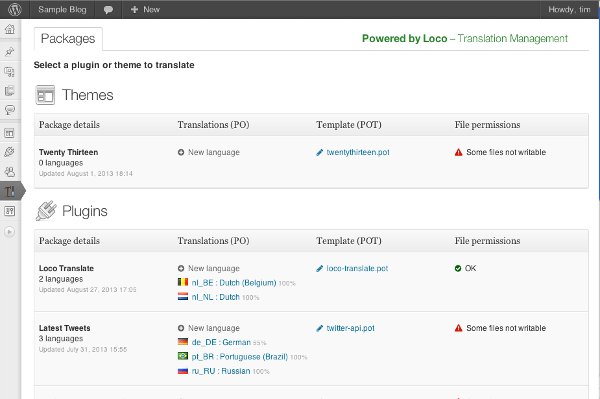Viewport: 600px width, 399px height.
Task: Click the green OK check icon
Action: pos(458,269)
